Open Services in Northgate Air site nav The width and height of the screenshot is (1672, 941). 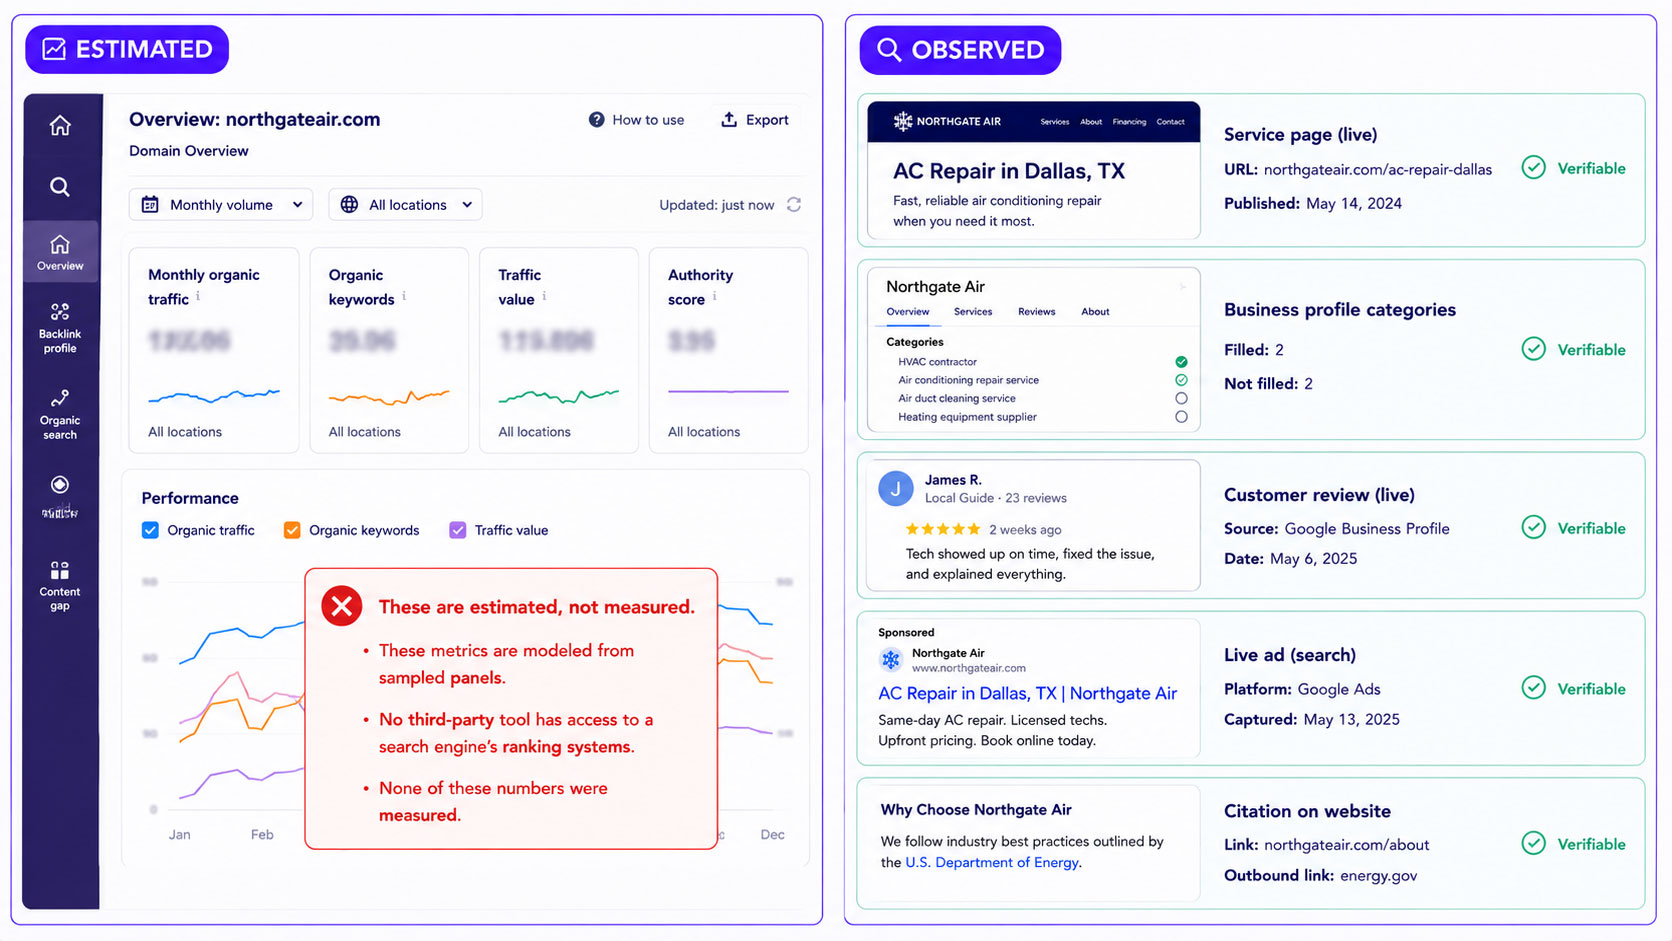pyautogui.click(x=1055, y=122)
